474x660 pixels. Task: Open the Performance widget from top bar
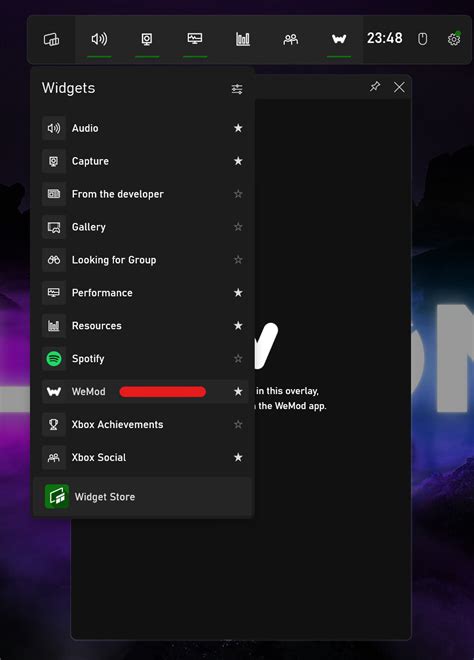(195, 40)
